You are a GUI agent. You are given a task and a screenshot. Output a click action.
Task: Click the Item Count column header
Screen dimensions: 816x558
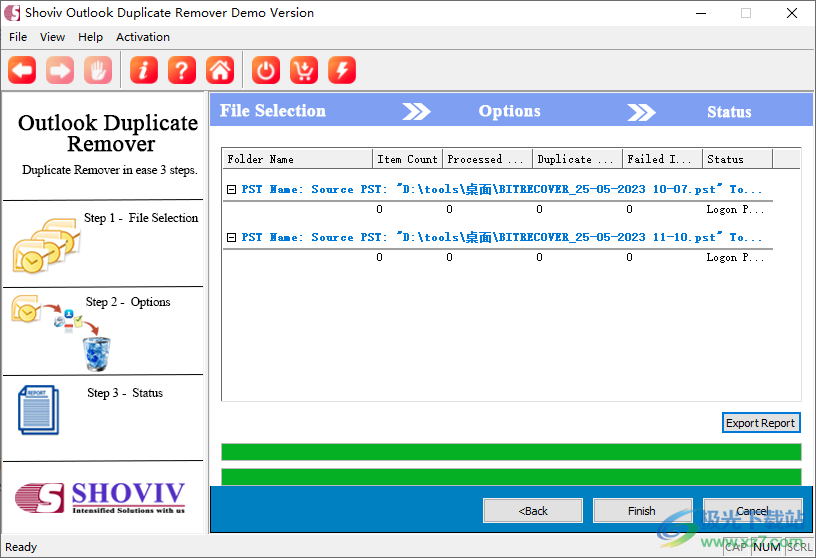click(x=408, y=159)
